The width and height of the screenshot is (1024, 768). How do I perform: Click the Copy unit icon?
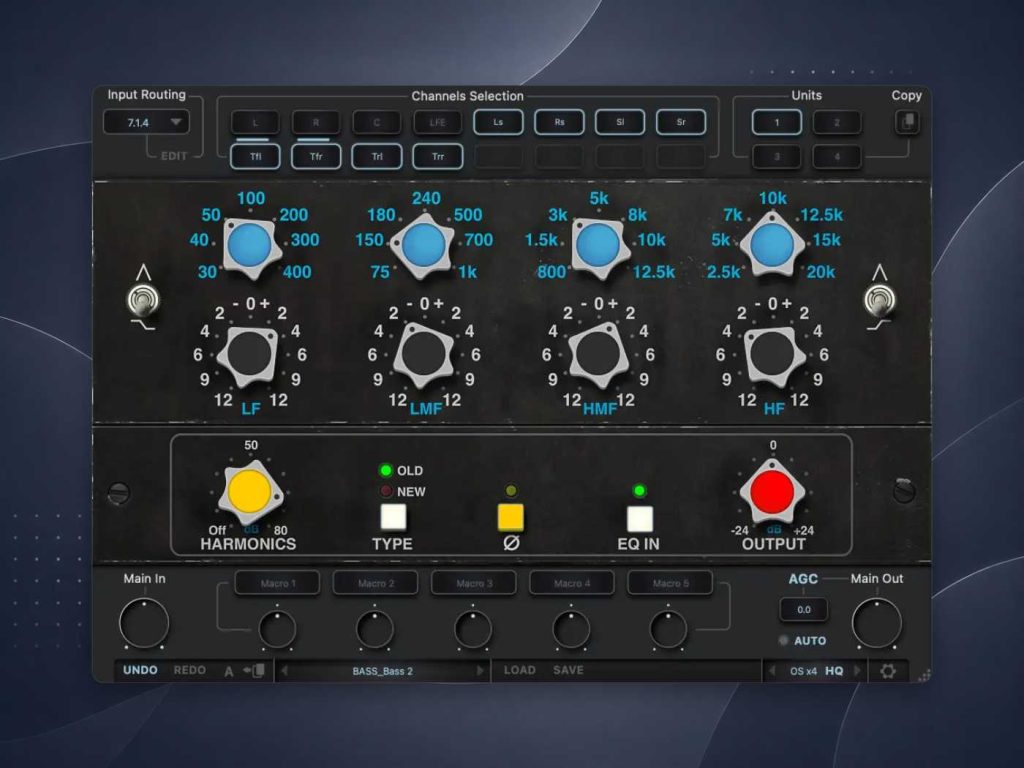[x=907, y=121]
